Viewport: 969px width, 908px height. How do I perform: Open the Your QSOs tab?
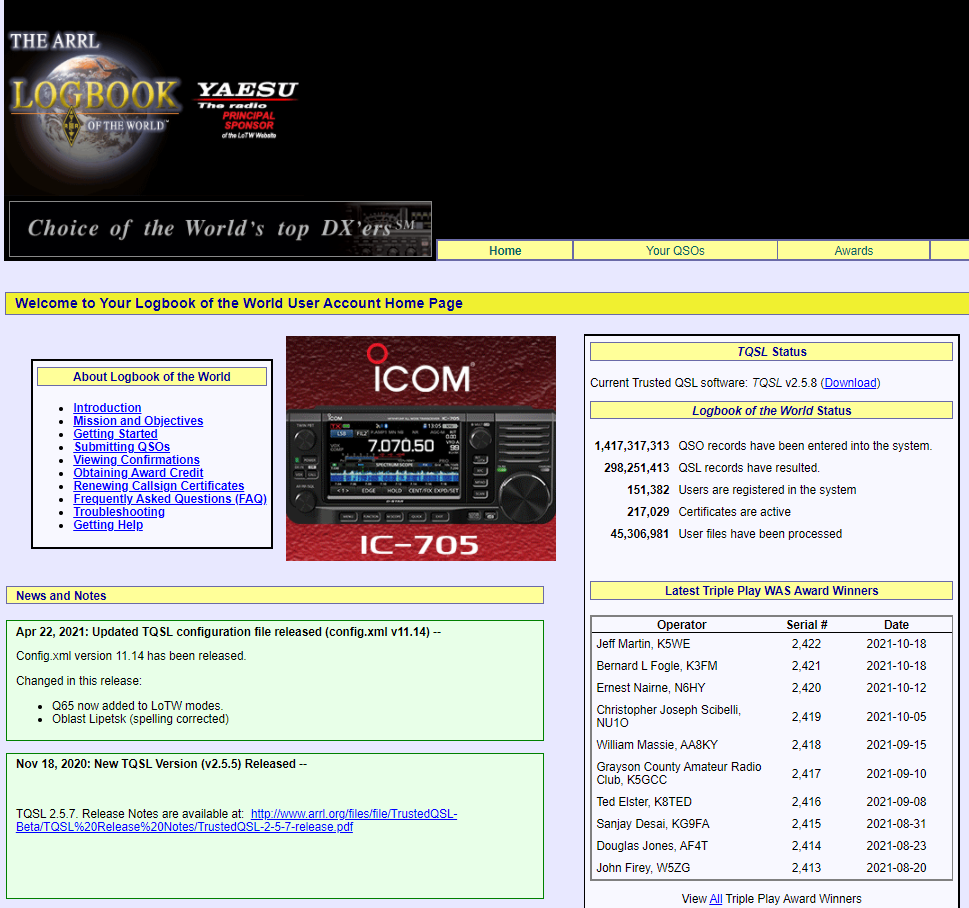(675, 250)
